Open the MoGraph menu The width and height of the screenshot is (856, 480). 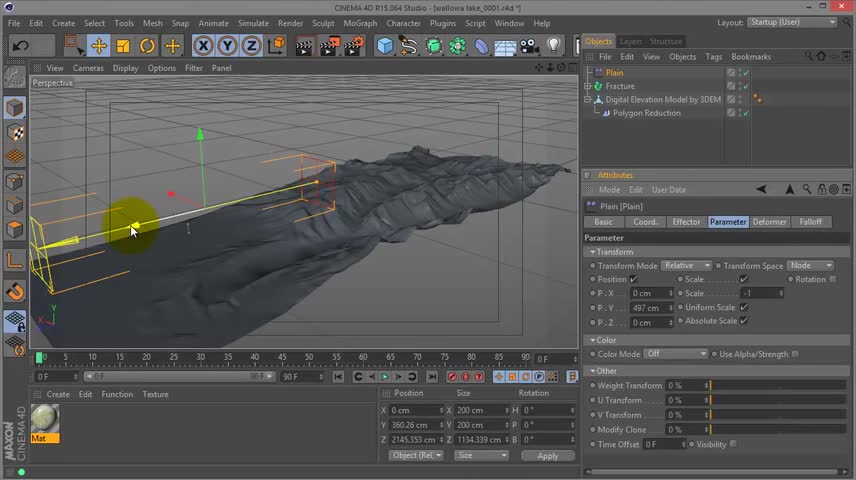pos(360,23)
